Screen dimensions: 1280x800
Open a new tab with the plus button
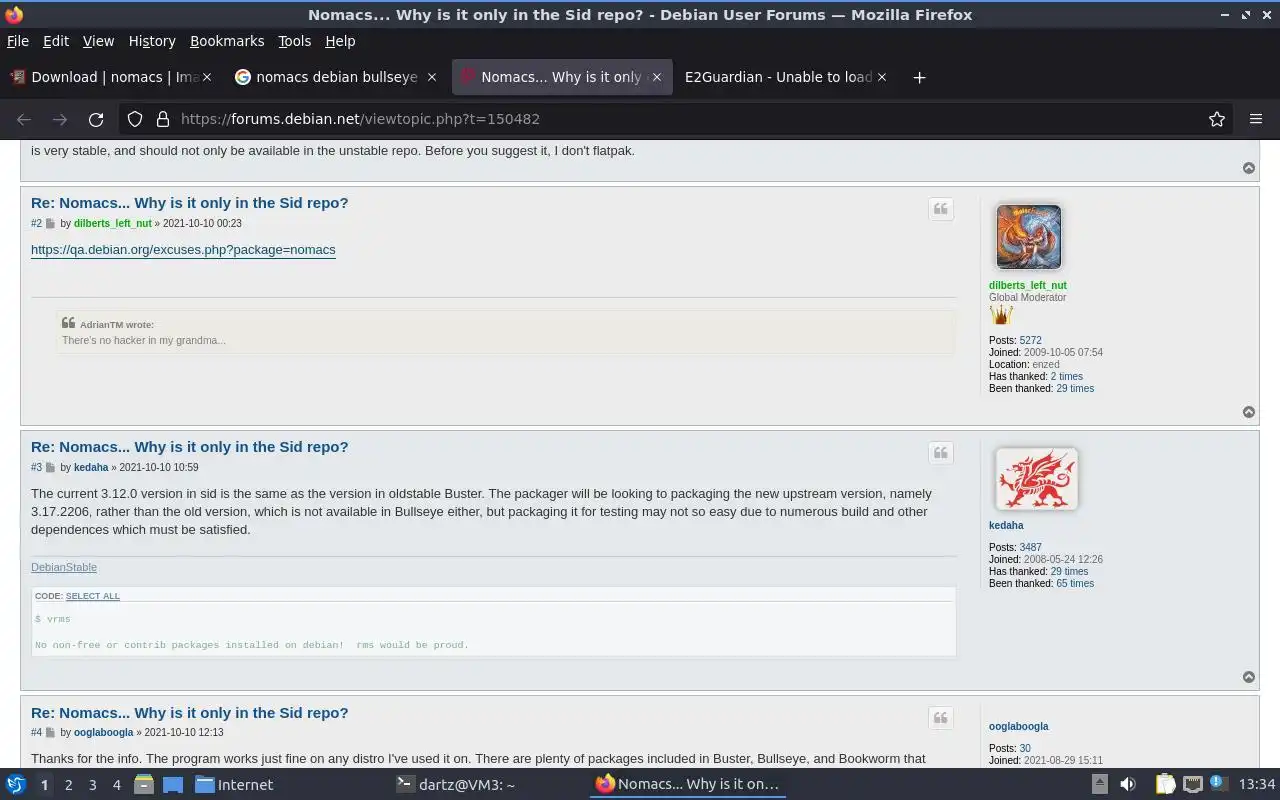[x=919, y=77]
